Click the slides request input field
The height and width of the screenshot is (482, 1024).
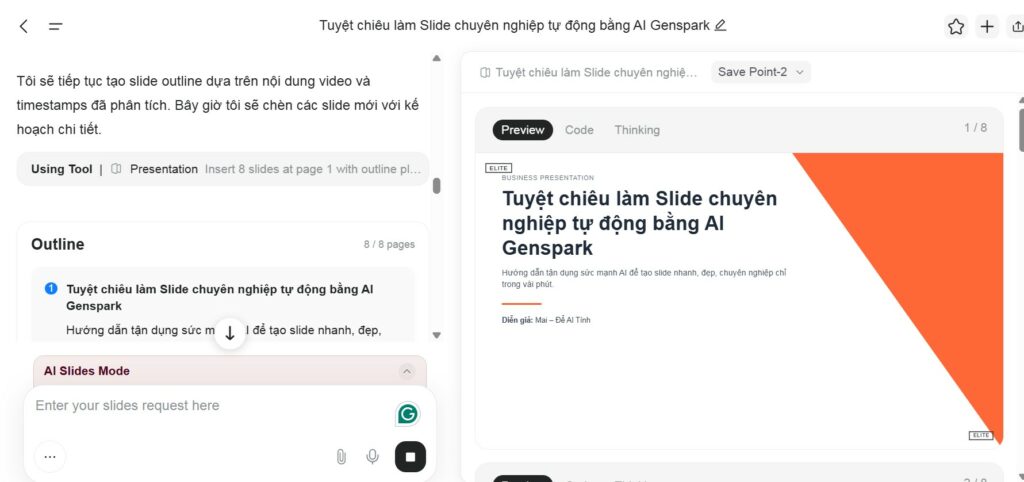tap(212, 406)
